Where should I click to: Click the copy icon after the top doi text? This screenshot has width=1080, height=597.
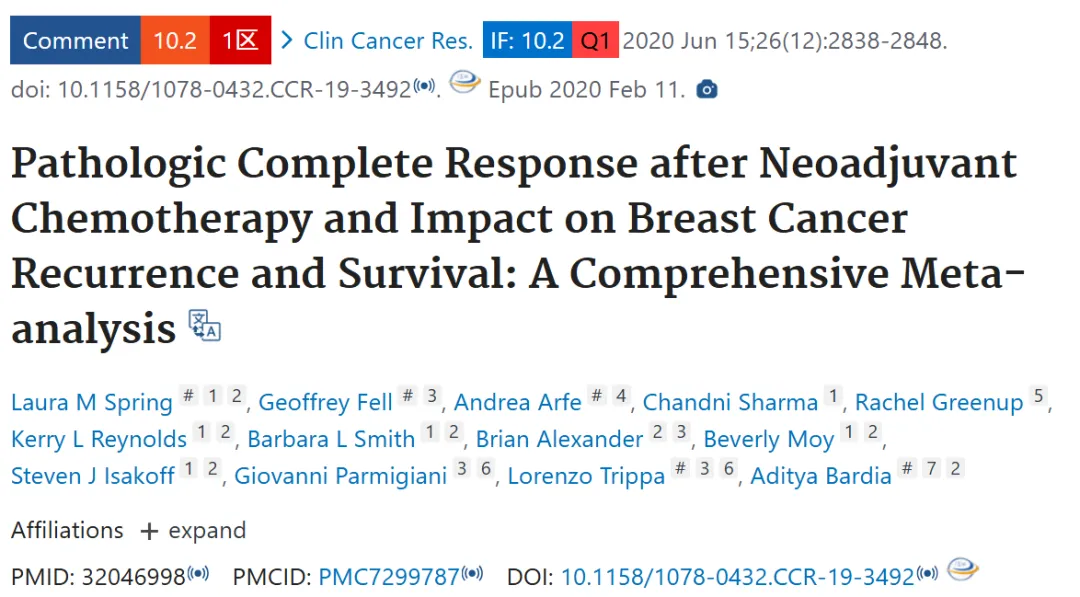425,86
